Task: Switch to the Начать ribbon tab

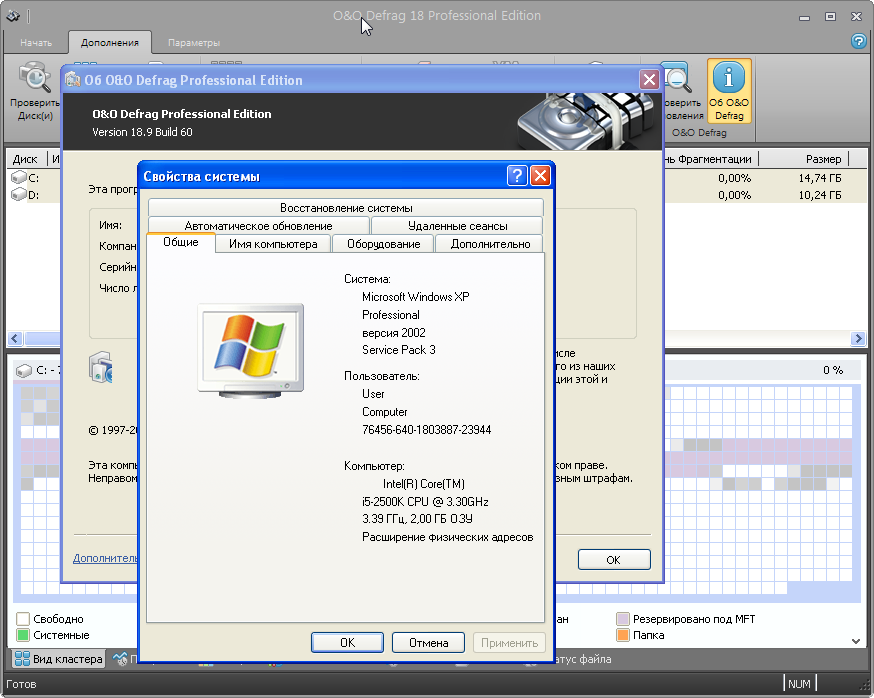Action: pos(36,43)
